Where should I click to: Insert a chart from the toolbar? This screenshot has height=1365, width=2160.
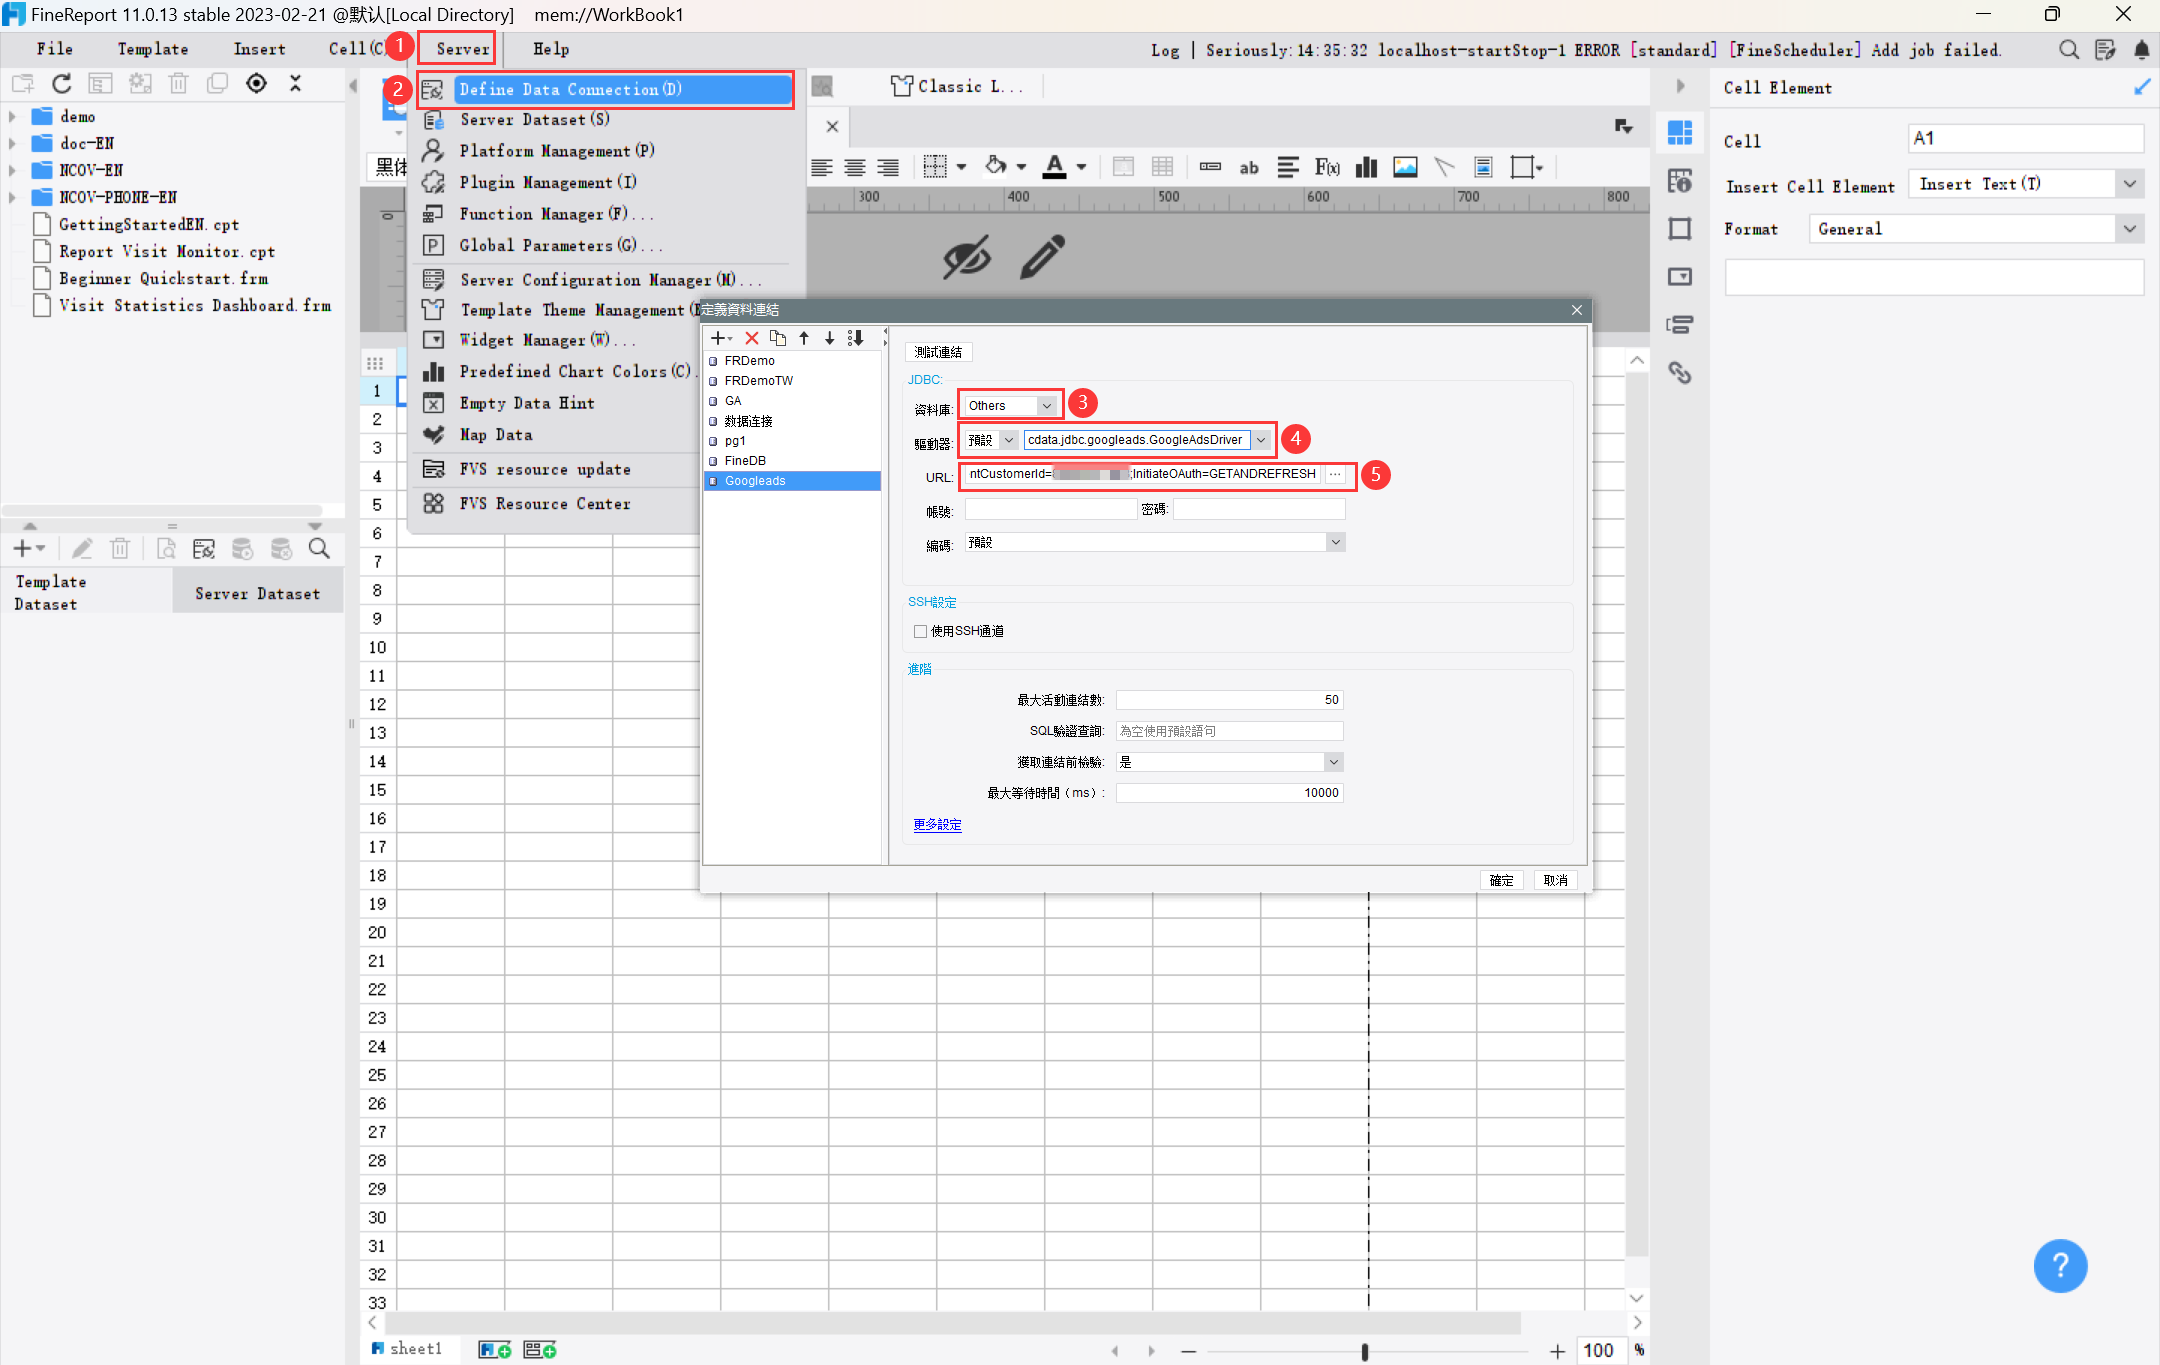[x=1366, y=167]
